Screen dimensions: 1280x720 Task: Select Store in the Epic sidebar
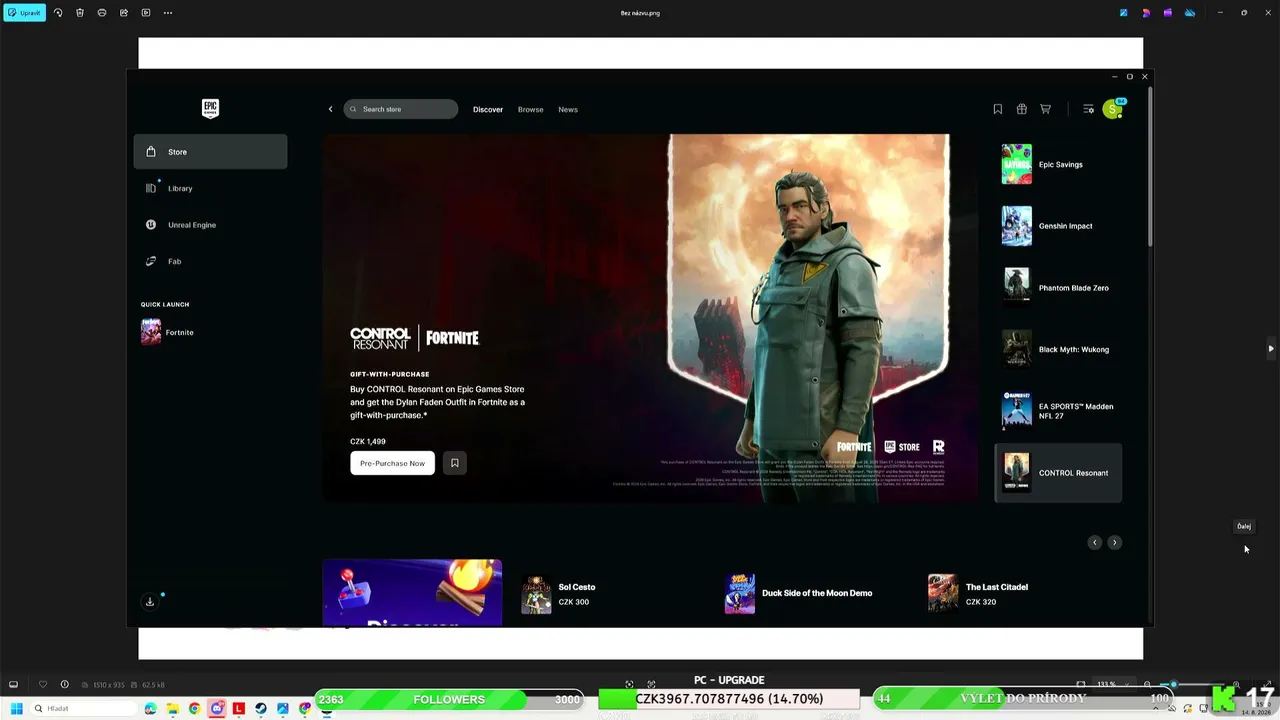click(210, 152)
